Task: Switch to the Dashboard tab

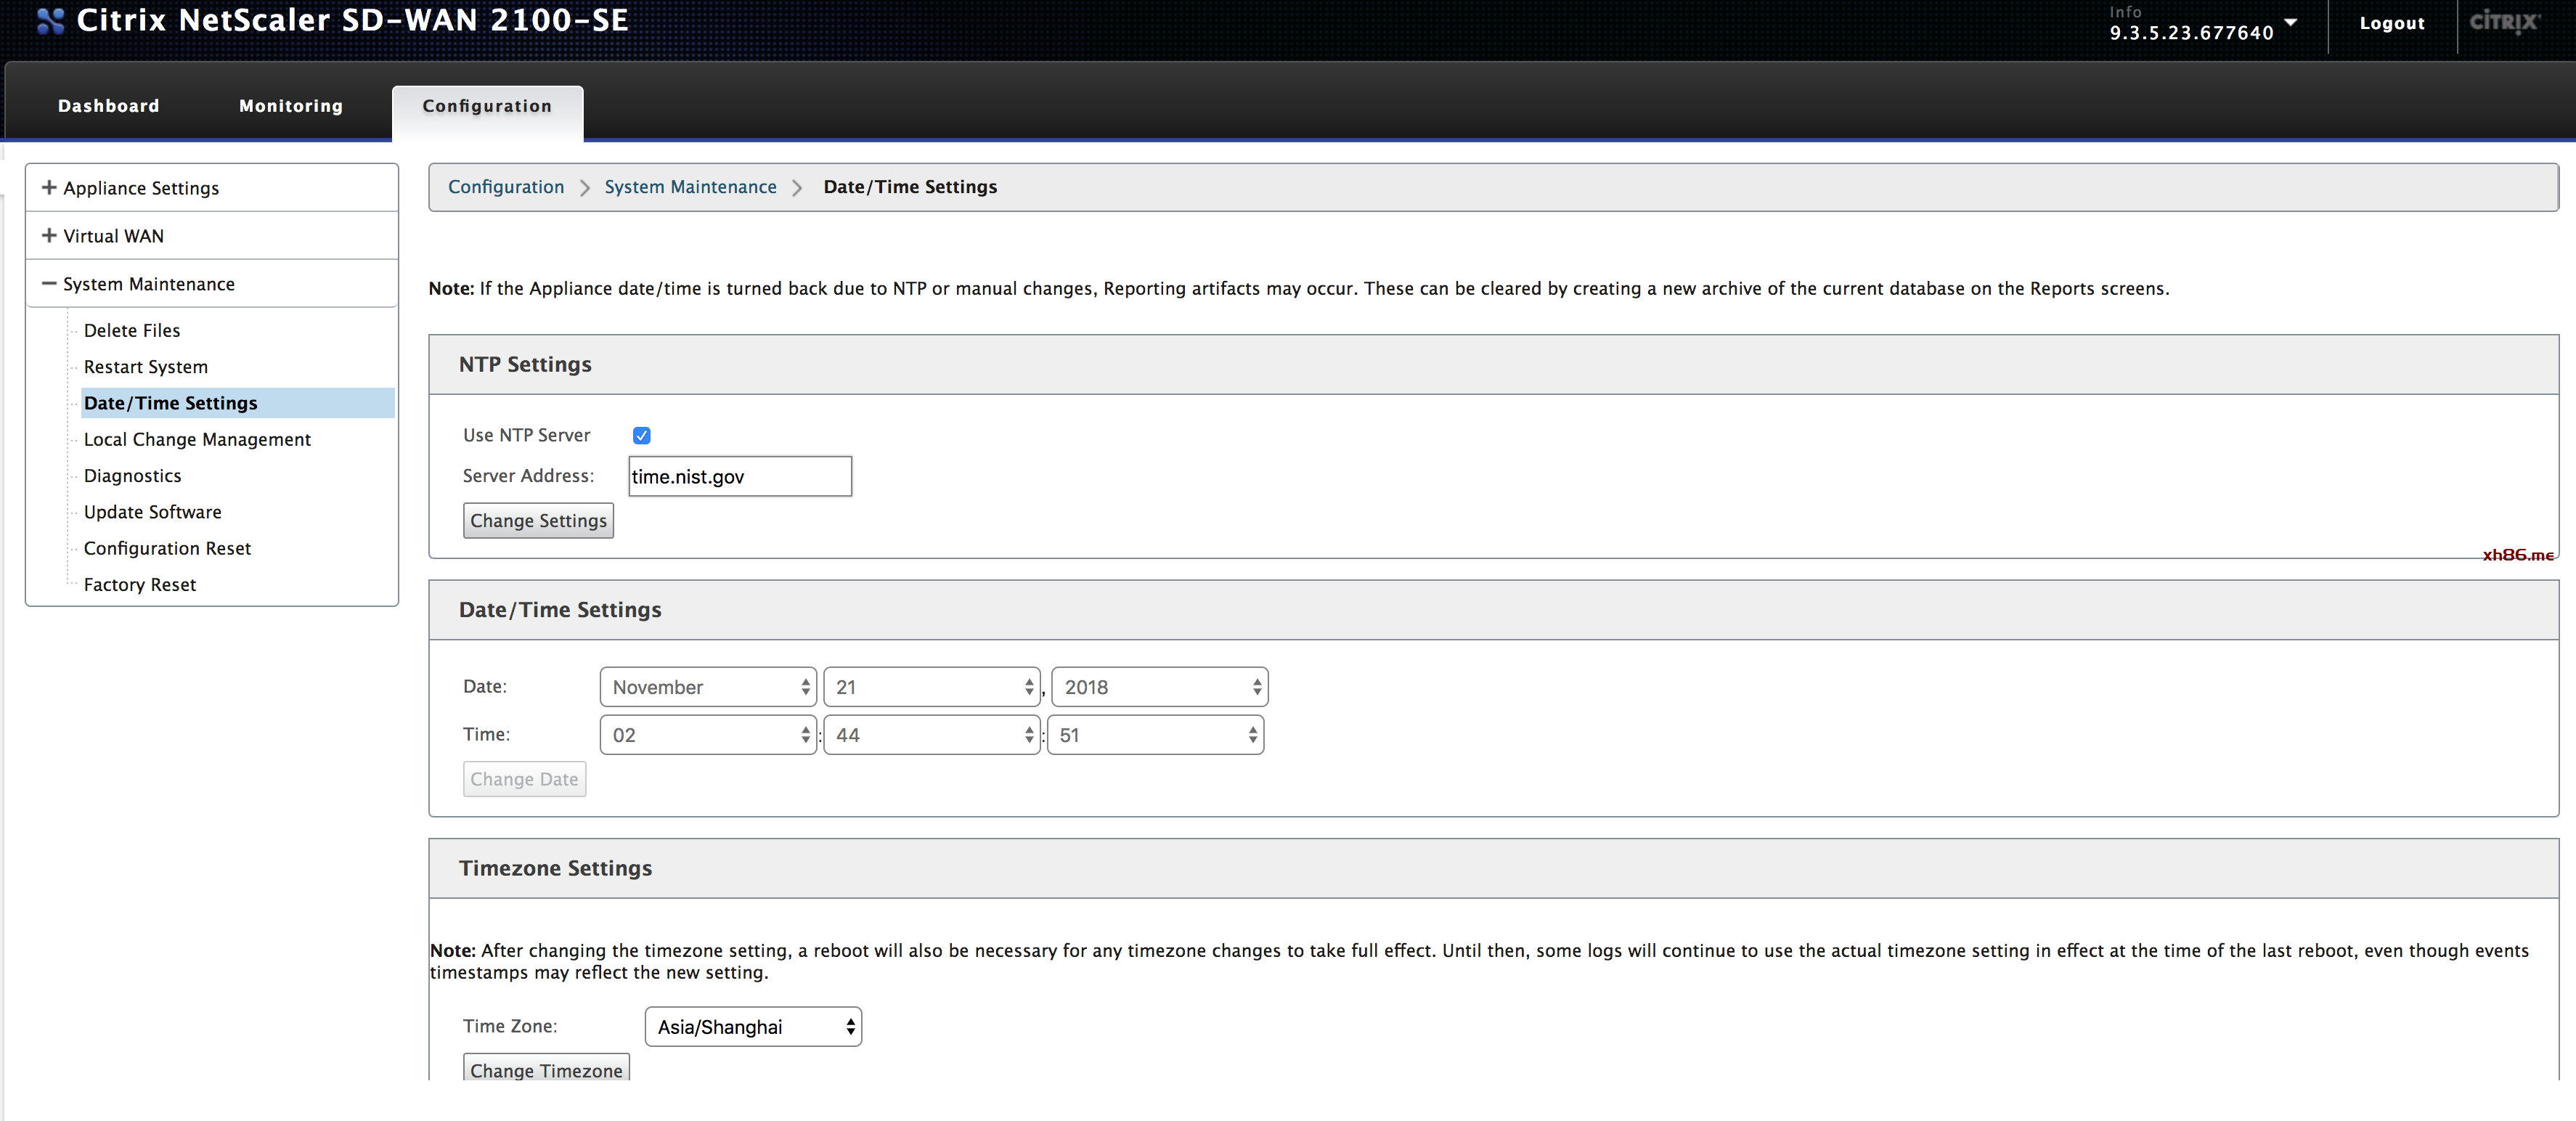Action: [109, 106]
